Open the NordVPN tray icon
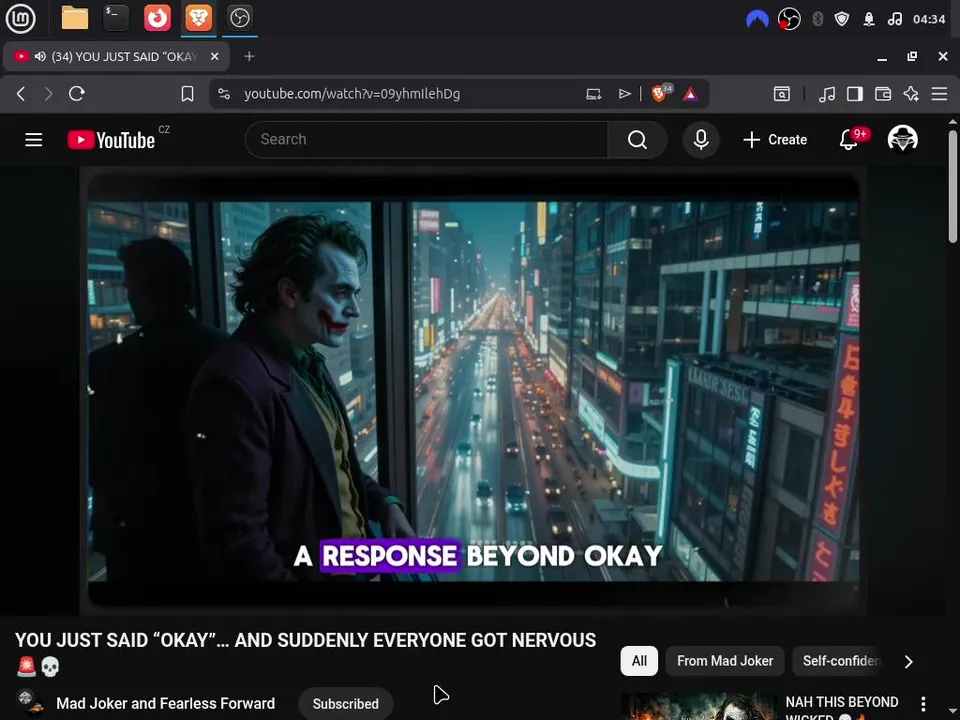This screenshot has width=960, height=720. tap(757, 19)
